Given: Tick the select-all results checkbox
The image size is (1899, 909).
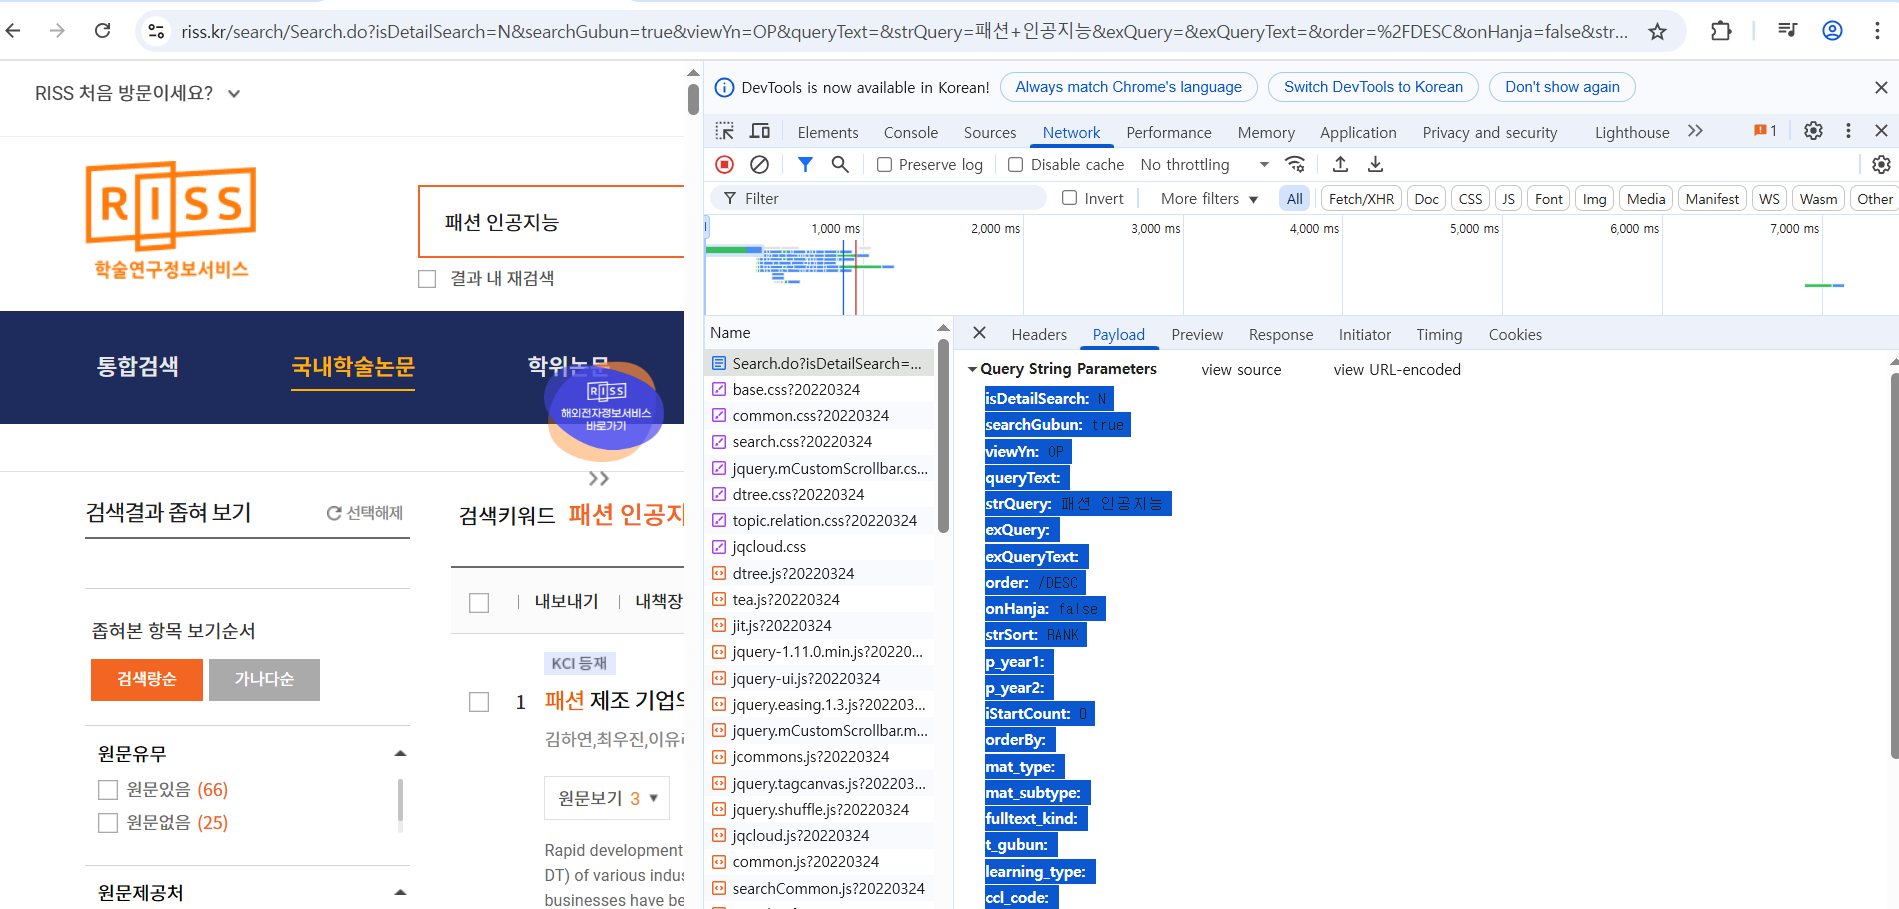Looking at the screenshot, I should tap(479, 602).
